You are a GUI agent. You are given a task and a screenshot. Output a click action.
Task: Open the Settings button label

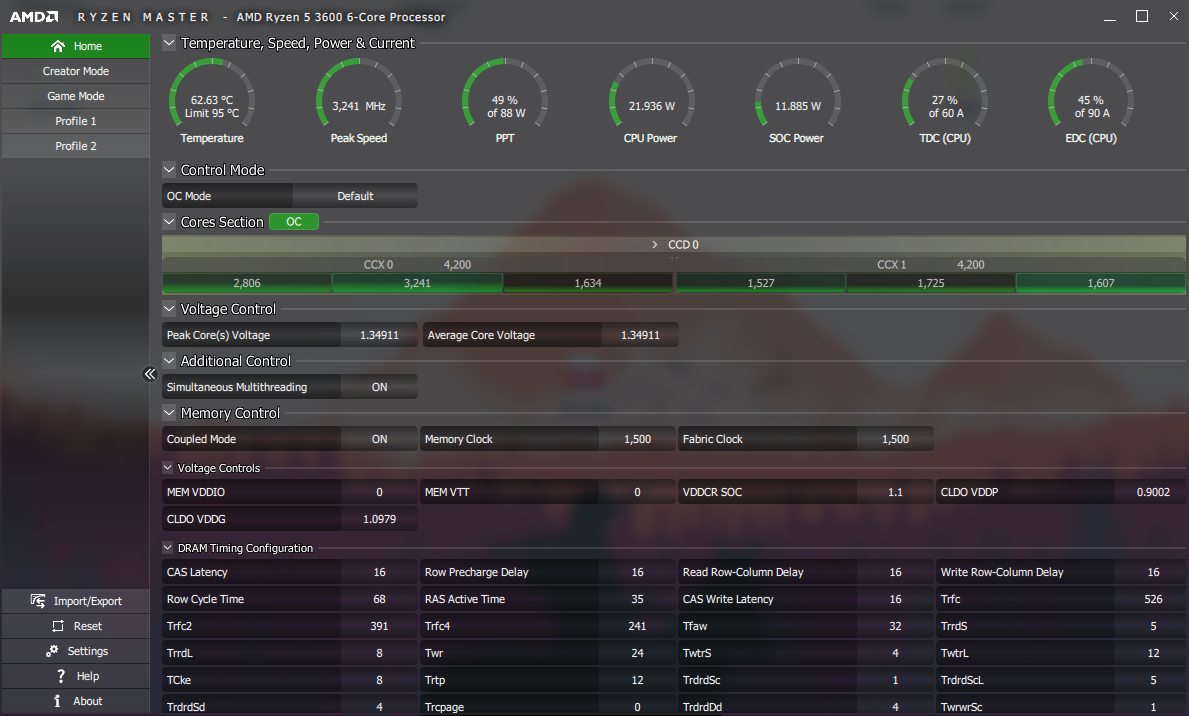tap(88, 651)
